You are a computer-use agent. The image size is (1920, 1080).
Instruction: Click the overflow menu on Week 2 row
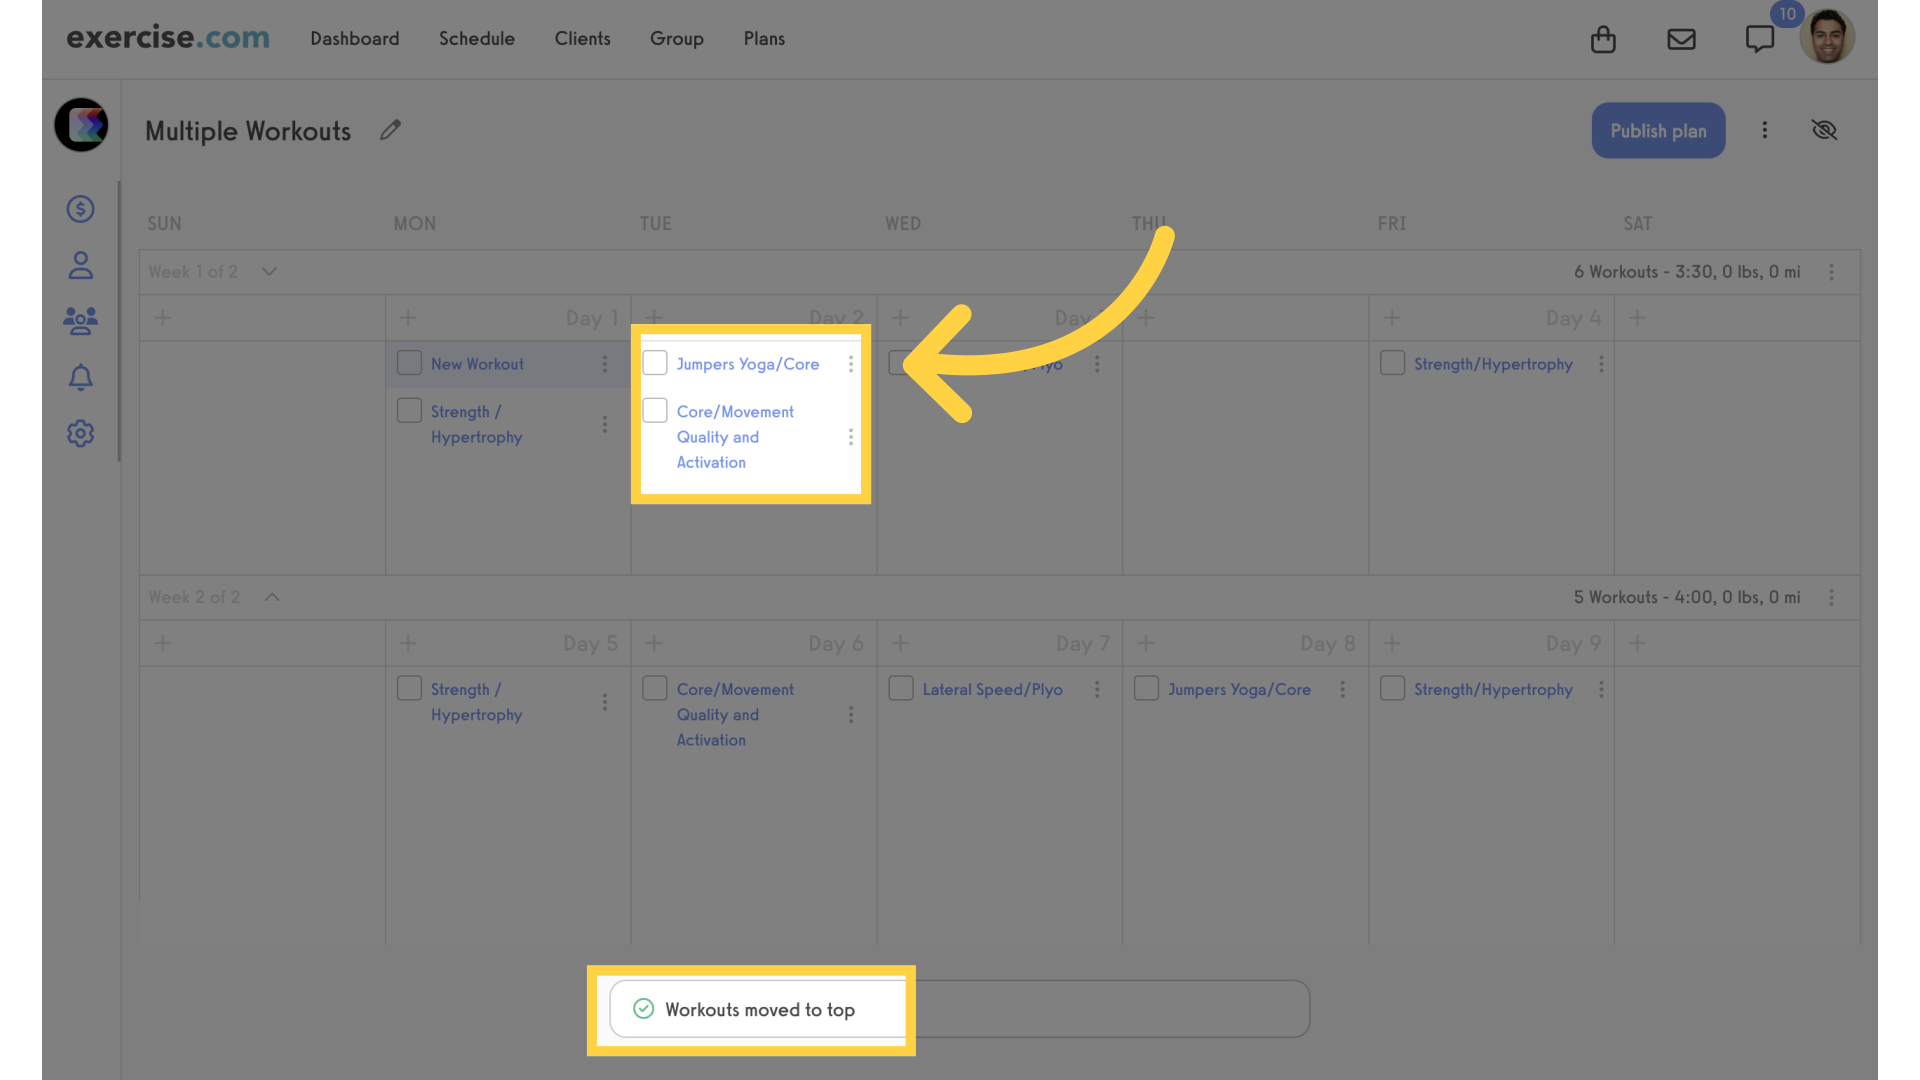tap(1832, 597)
